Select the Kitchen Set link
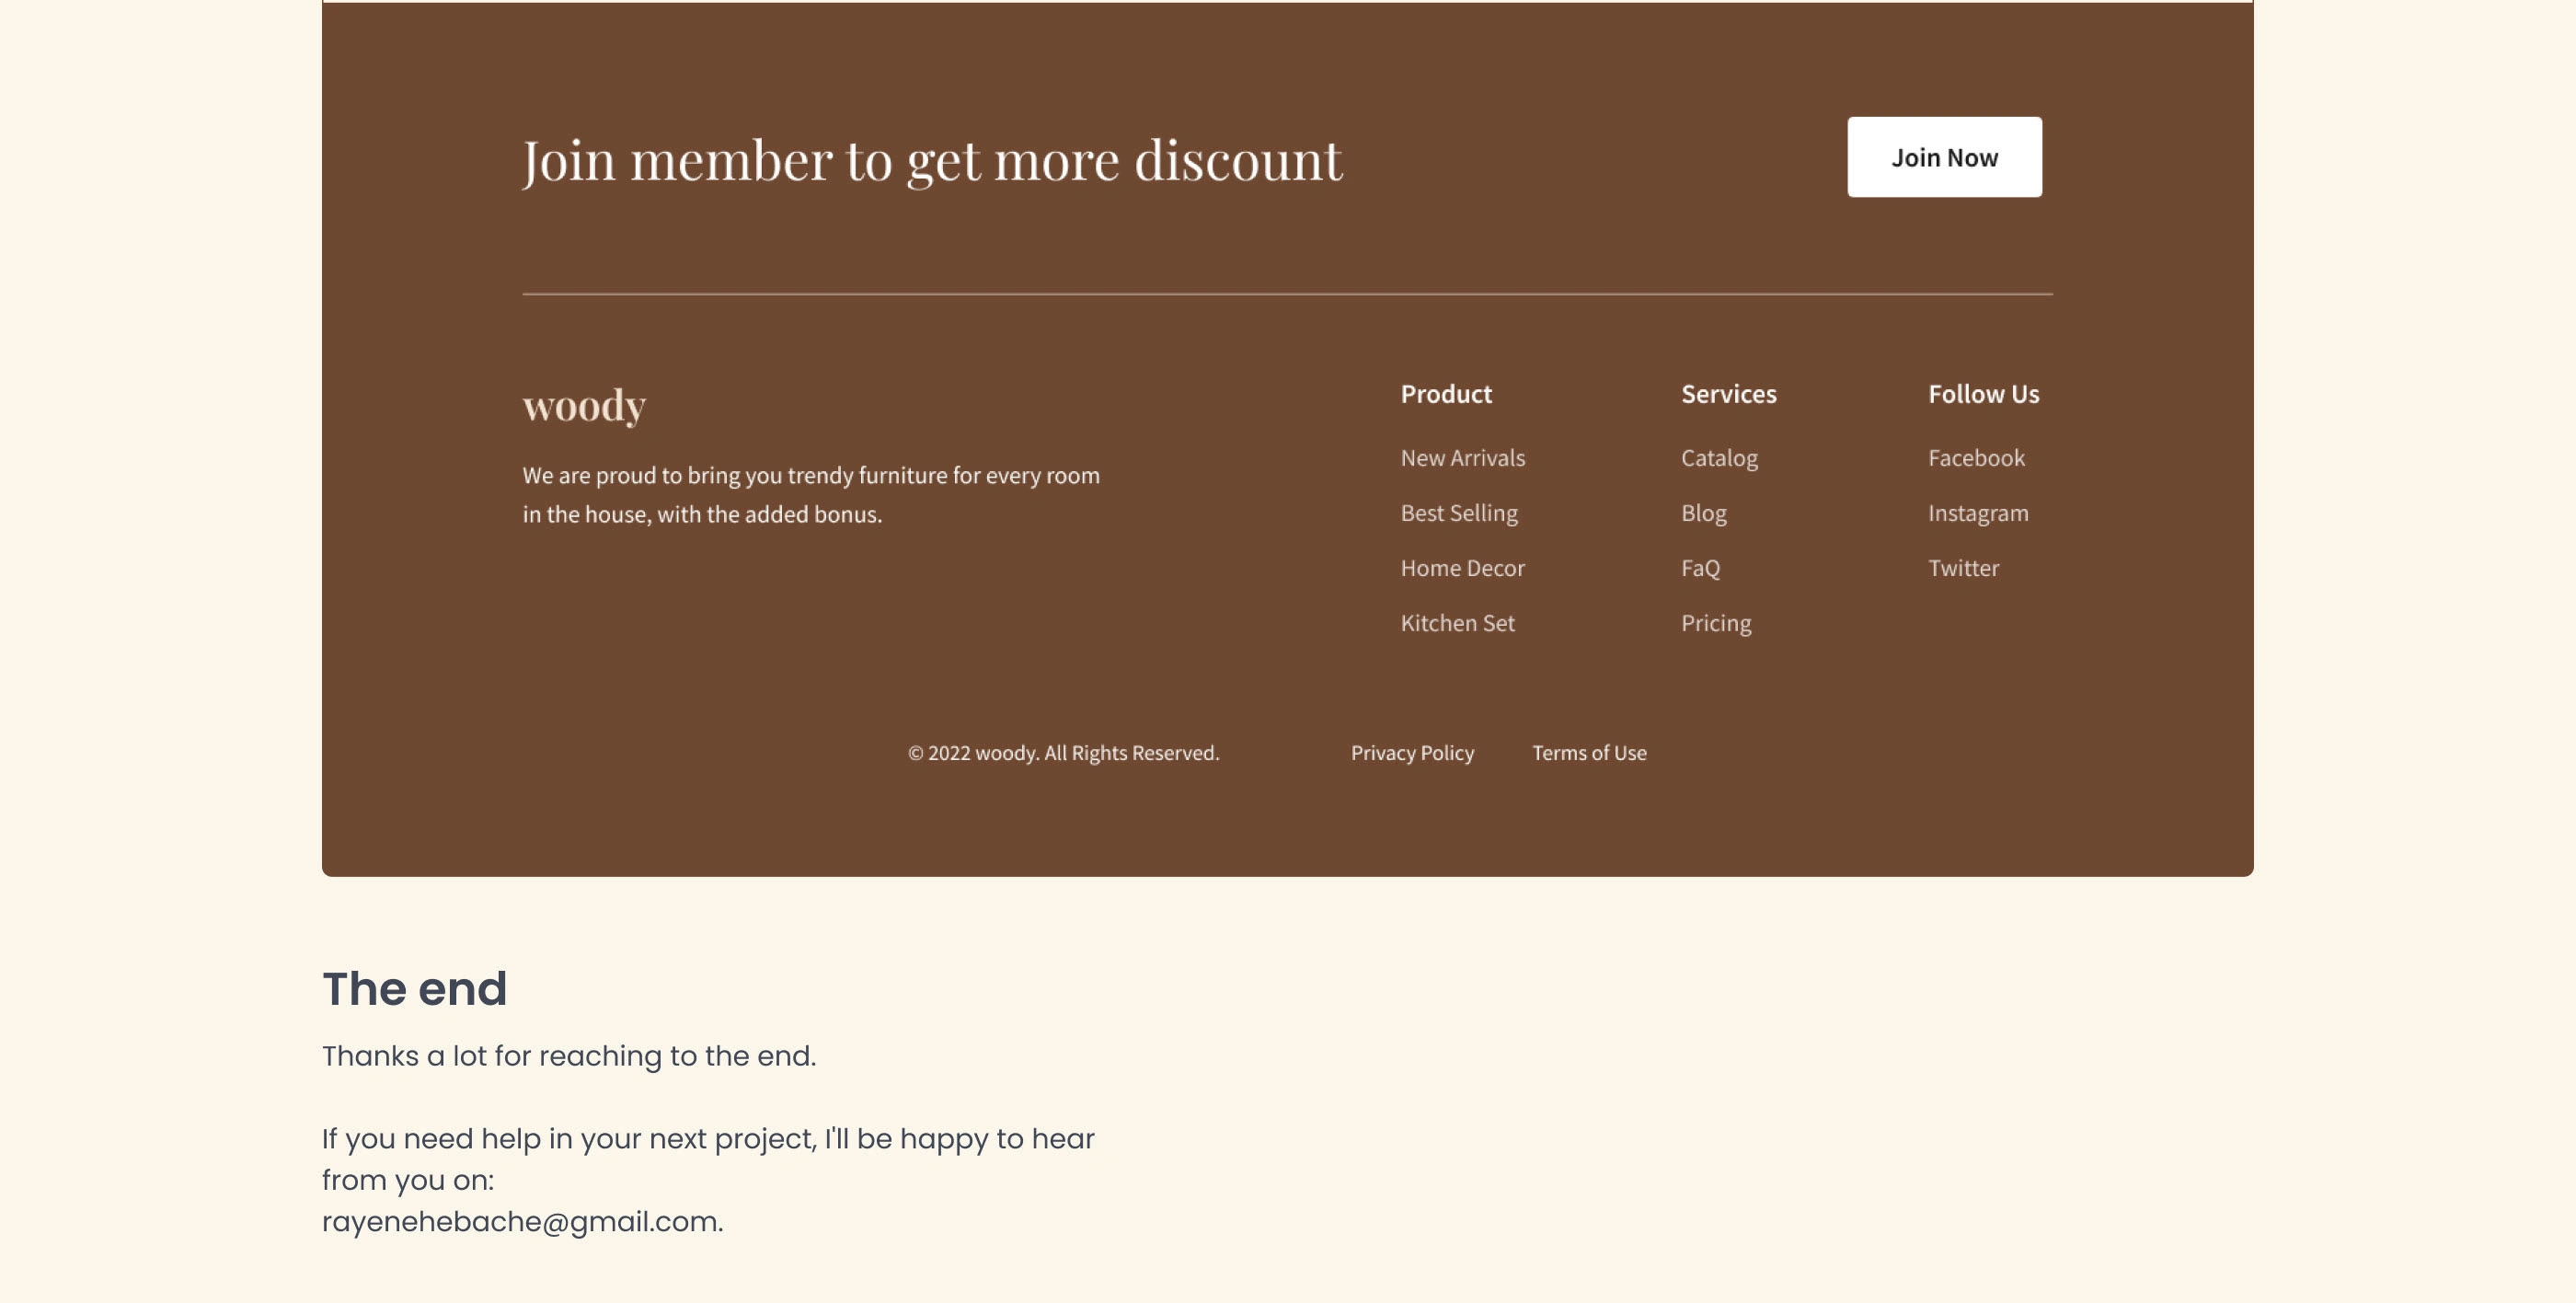This screenshot has width=2576, height=1303. pos(1457,623)
